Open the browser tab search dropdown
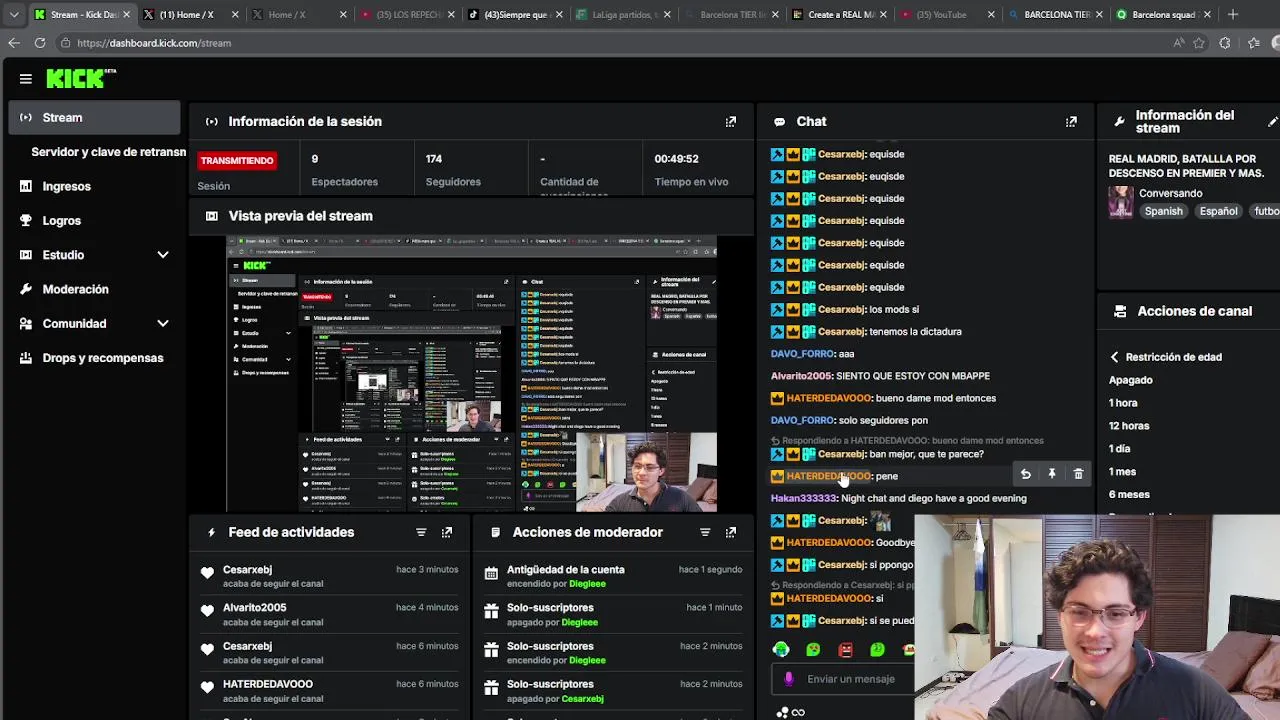This screenshot has height=720, width=1280. (14, 15)
